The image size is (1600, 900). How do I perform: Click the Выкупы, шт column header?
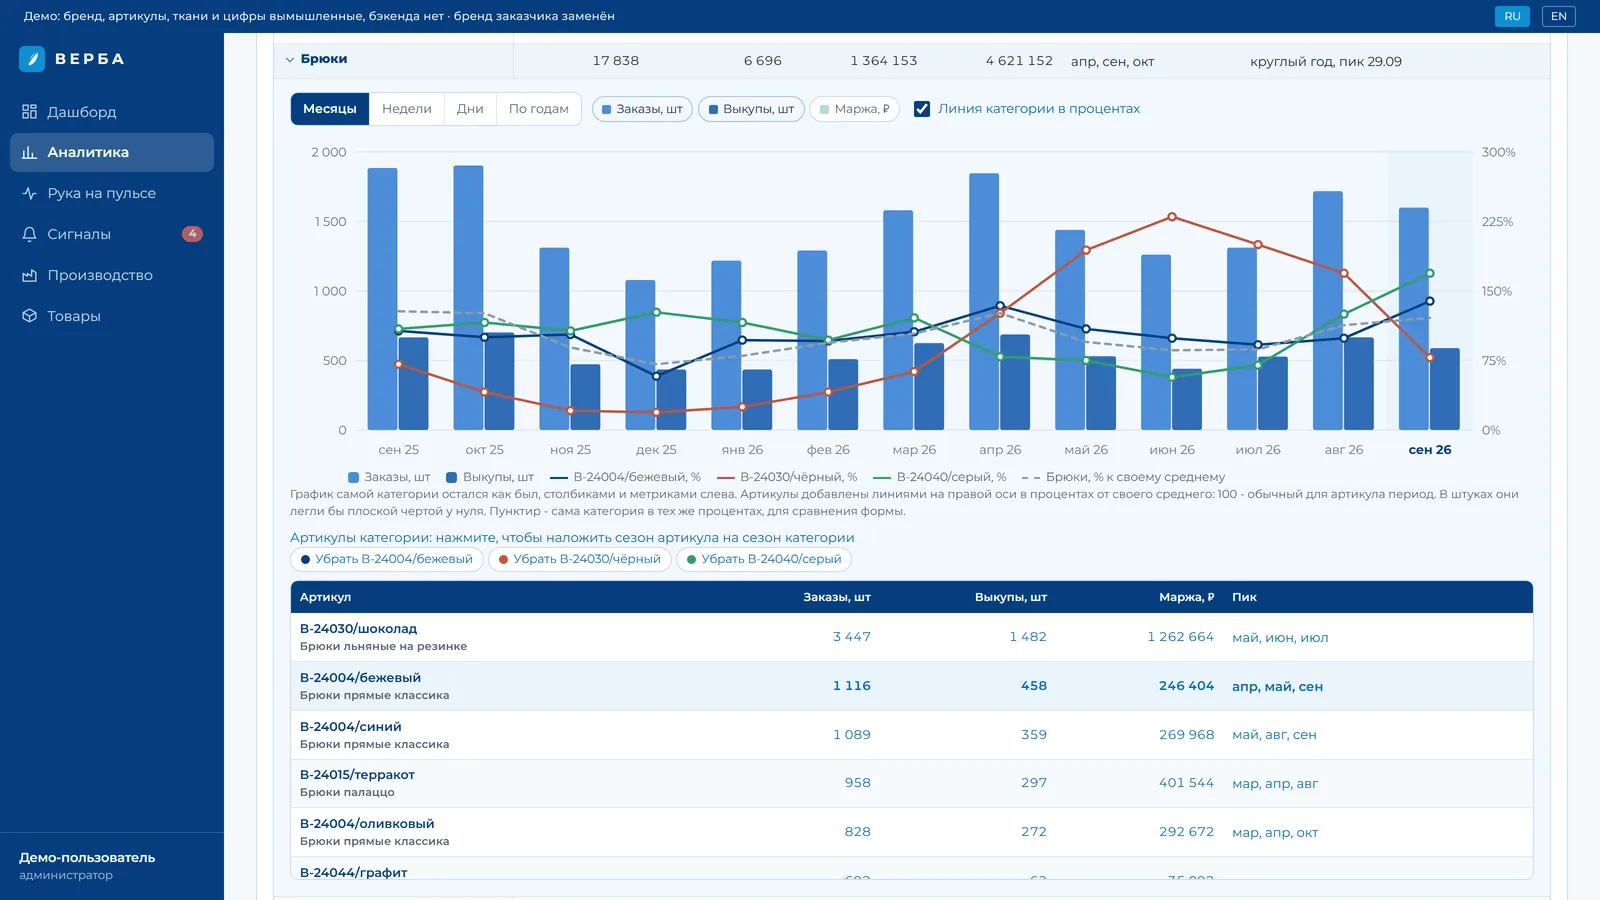coord(1011,597)
